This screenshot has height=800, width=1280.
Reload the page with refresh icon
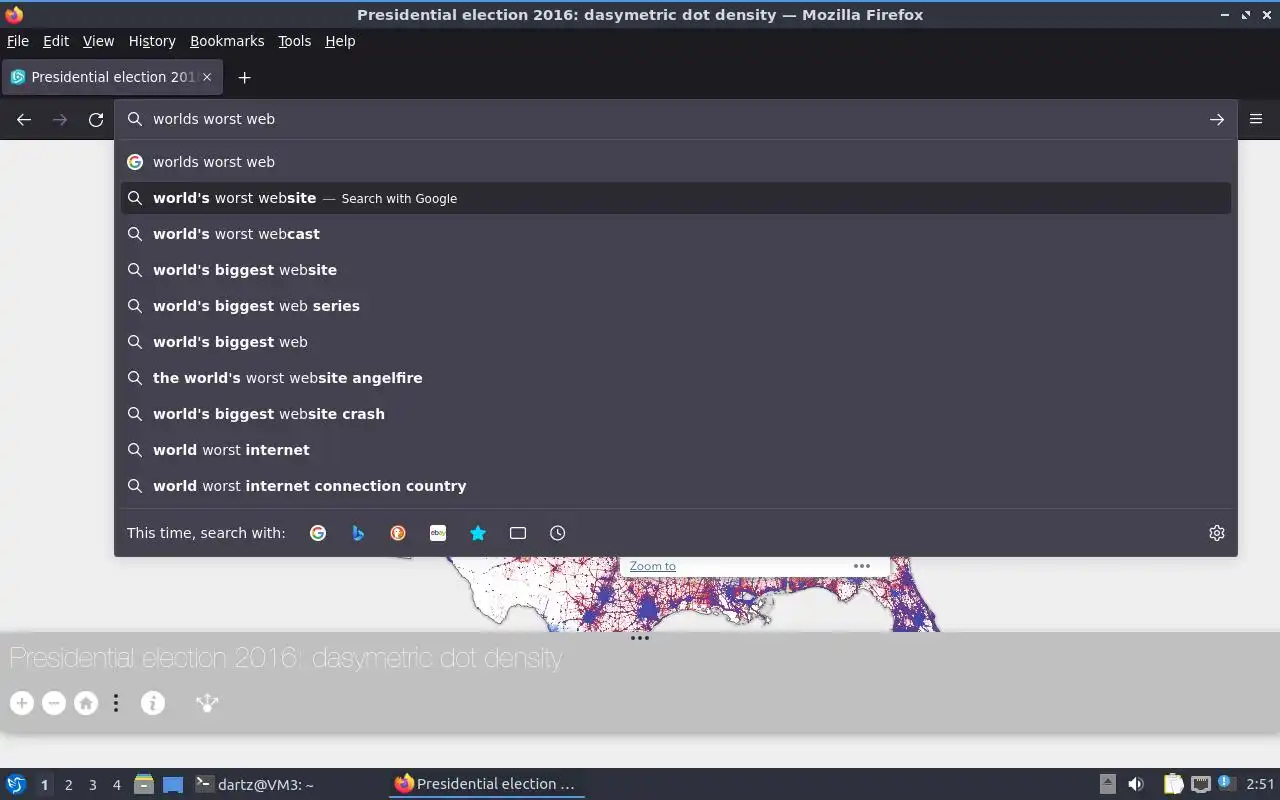pos(96,119)
